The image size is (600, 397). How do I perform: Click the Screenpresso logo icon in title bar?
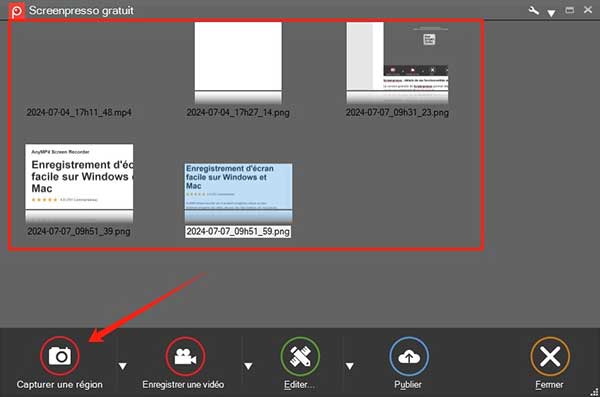point(17,11)
